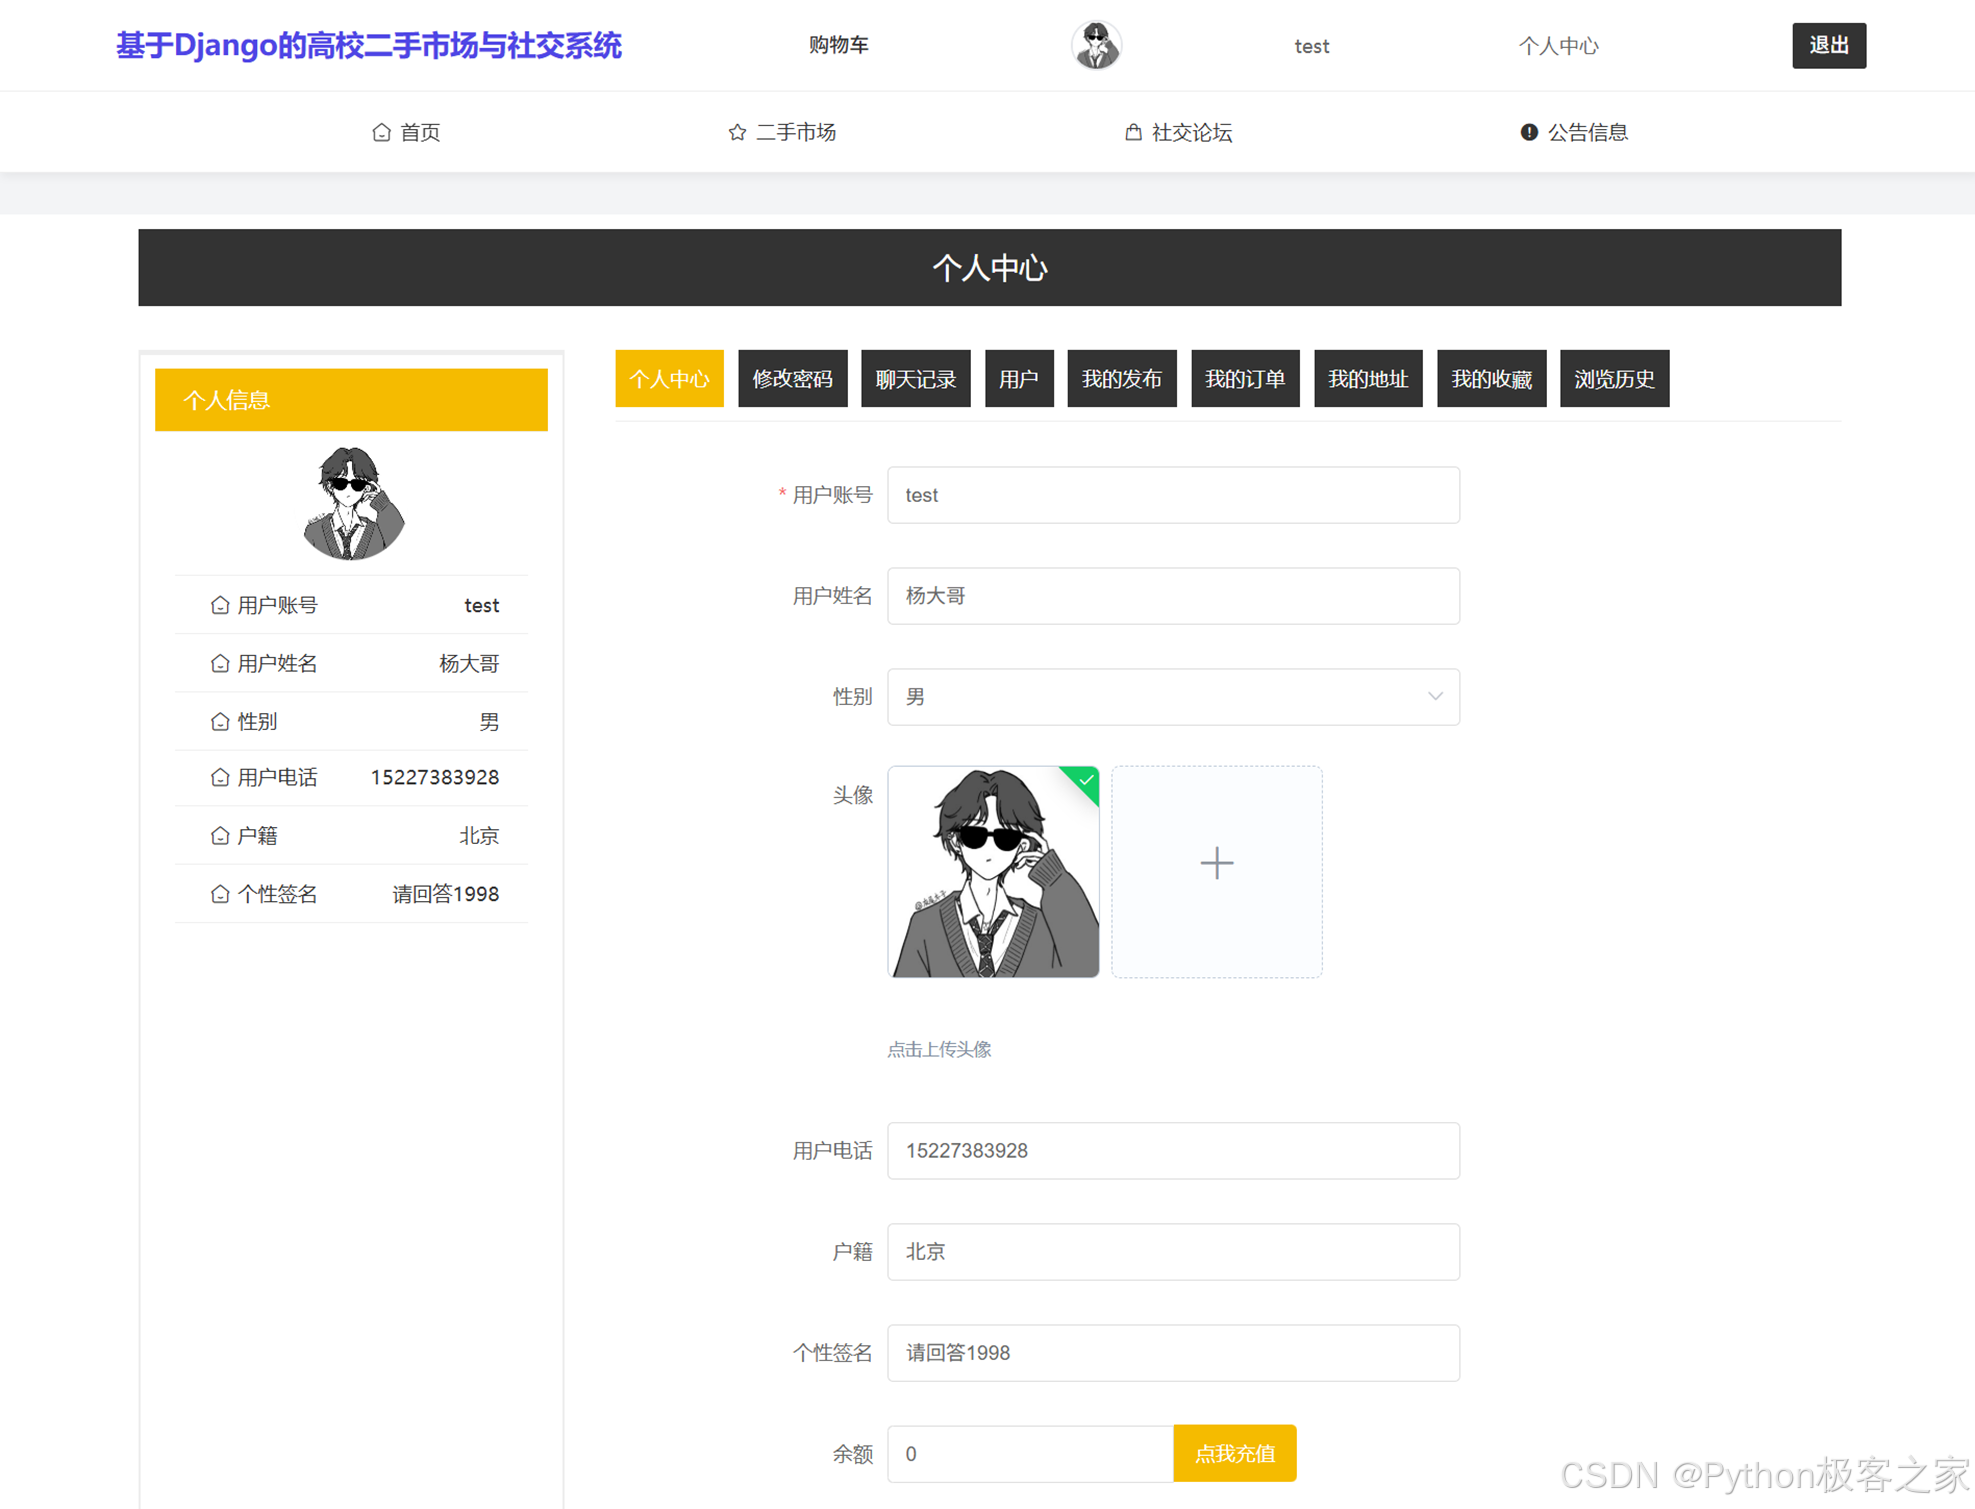Click the star icon beside 二手市场
This screenshot has height=1509, width=1975.
(737, 132)
